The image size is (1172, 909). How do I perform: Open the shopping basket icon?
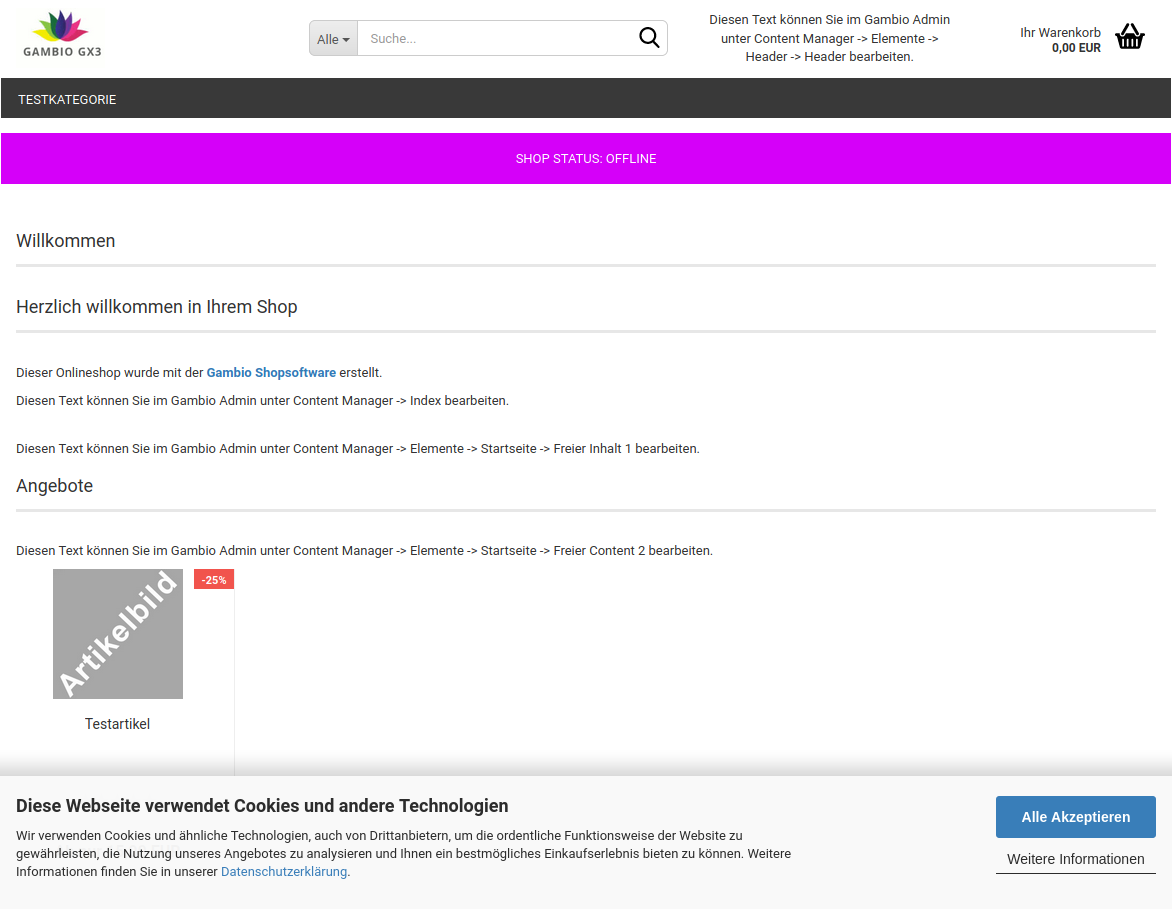coord(1129,37)
